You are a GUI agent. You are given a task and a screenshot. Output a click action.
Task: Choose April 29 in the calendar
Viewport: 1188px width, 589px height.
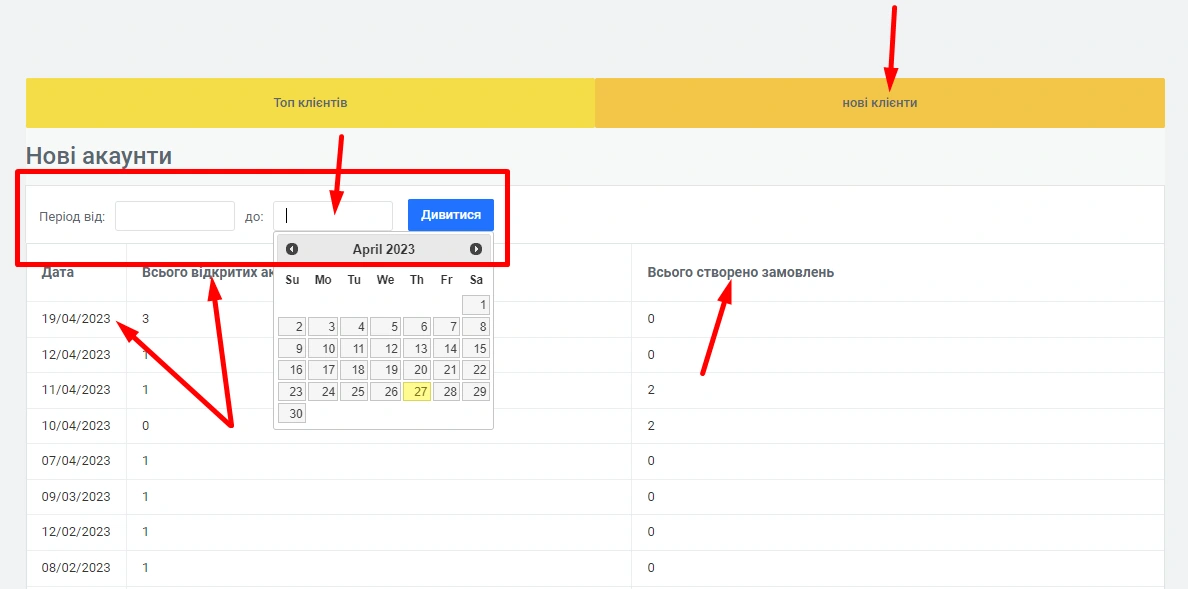click(x=476, y=392)
